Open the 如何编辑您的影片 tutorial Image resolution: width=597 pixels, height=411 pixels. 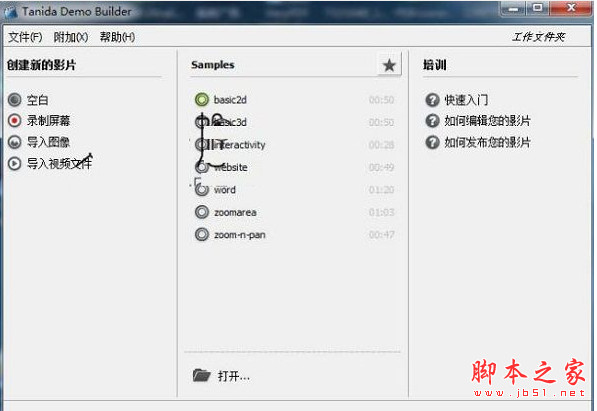[487, 121]
